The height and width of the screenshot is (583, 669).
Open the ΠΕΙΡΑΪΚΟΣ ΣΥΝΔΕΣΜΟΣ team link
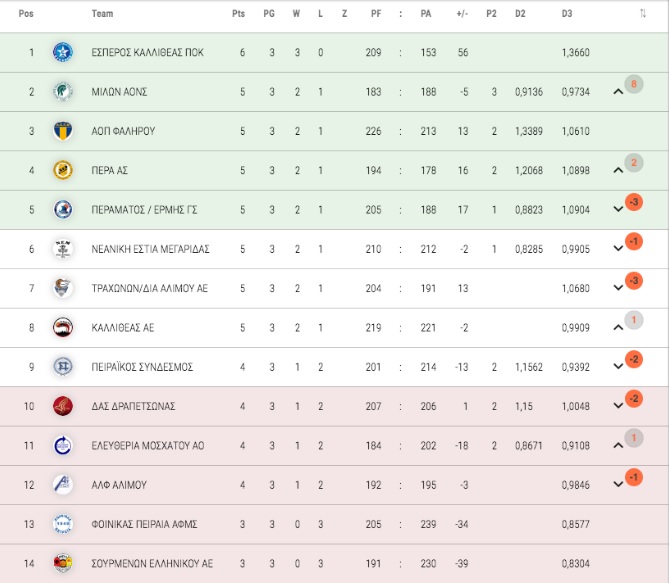[x=142, y=367]
